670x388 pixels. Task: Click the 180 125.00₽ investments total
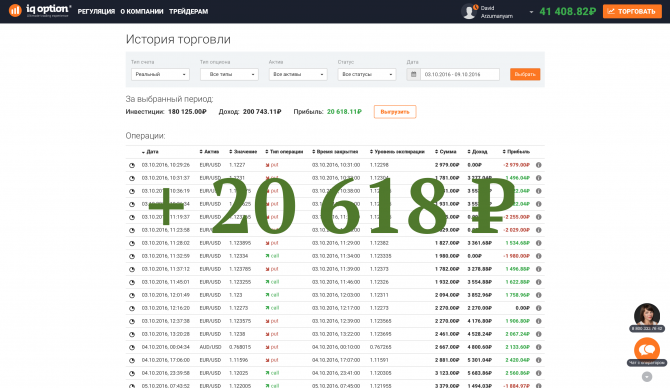(187, 112)
